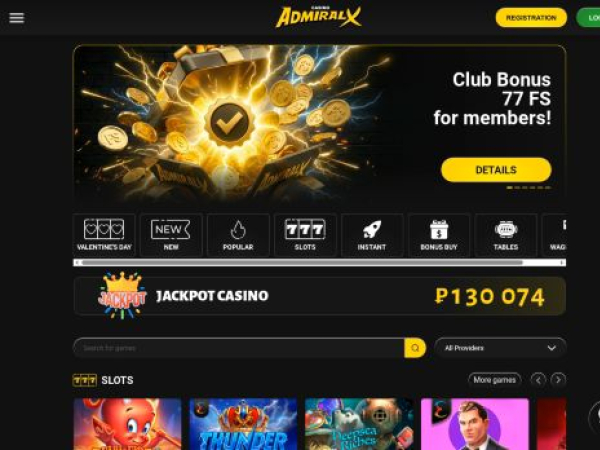Go to previous slots with left arrow
Screen dimensions: 600x450
click(x=538, y=380)
